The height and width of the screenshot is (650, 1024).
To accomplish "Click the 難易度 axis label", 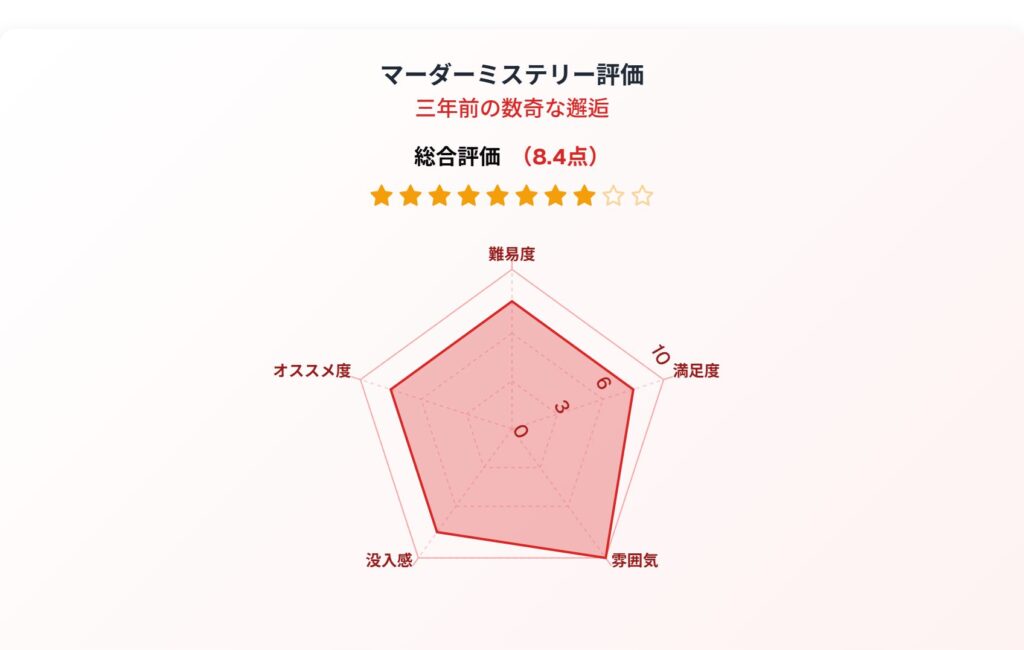I will [x=512, y=254].
